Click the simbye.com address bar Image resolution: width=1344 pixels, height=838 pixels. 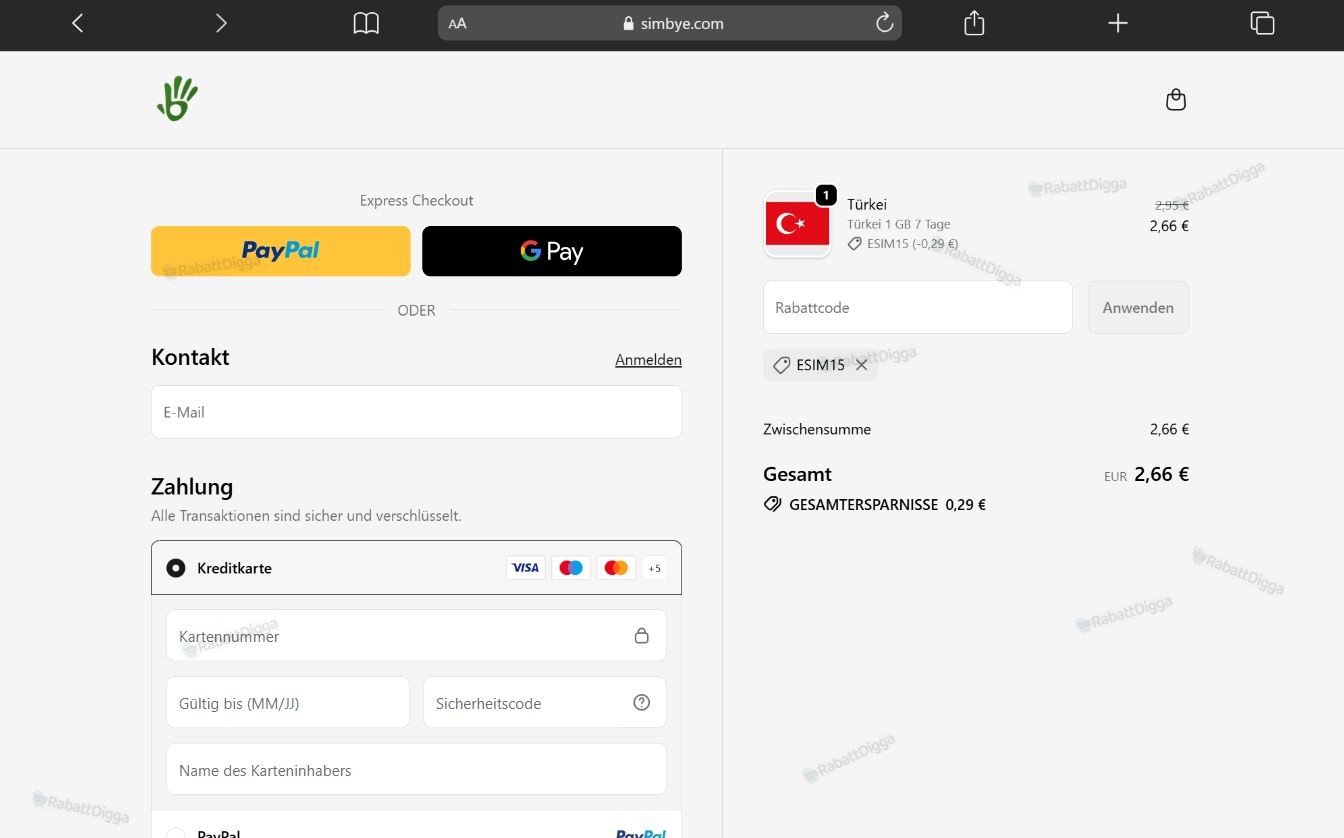click(x=670, y=23)
